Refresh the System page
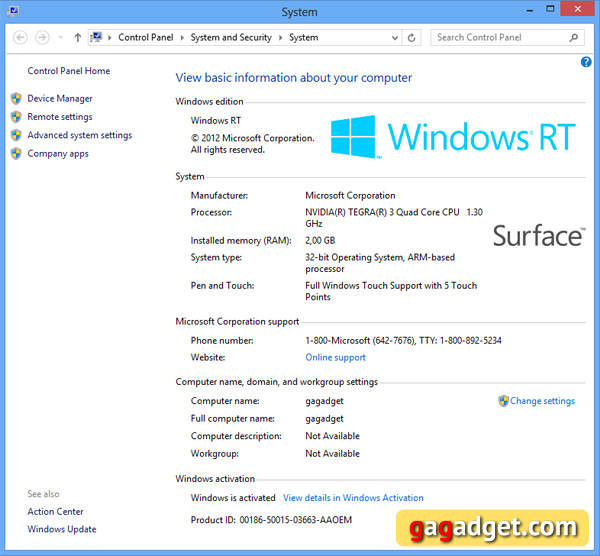 pos(412,38)
